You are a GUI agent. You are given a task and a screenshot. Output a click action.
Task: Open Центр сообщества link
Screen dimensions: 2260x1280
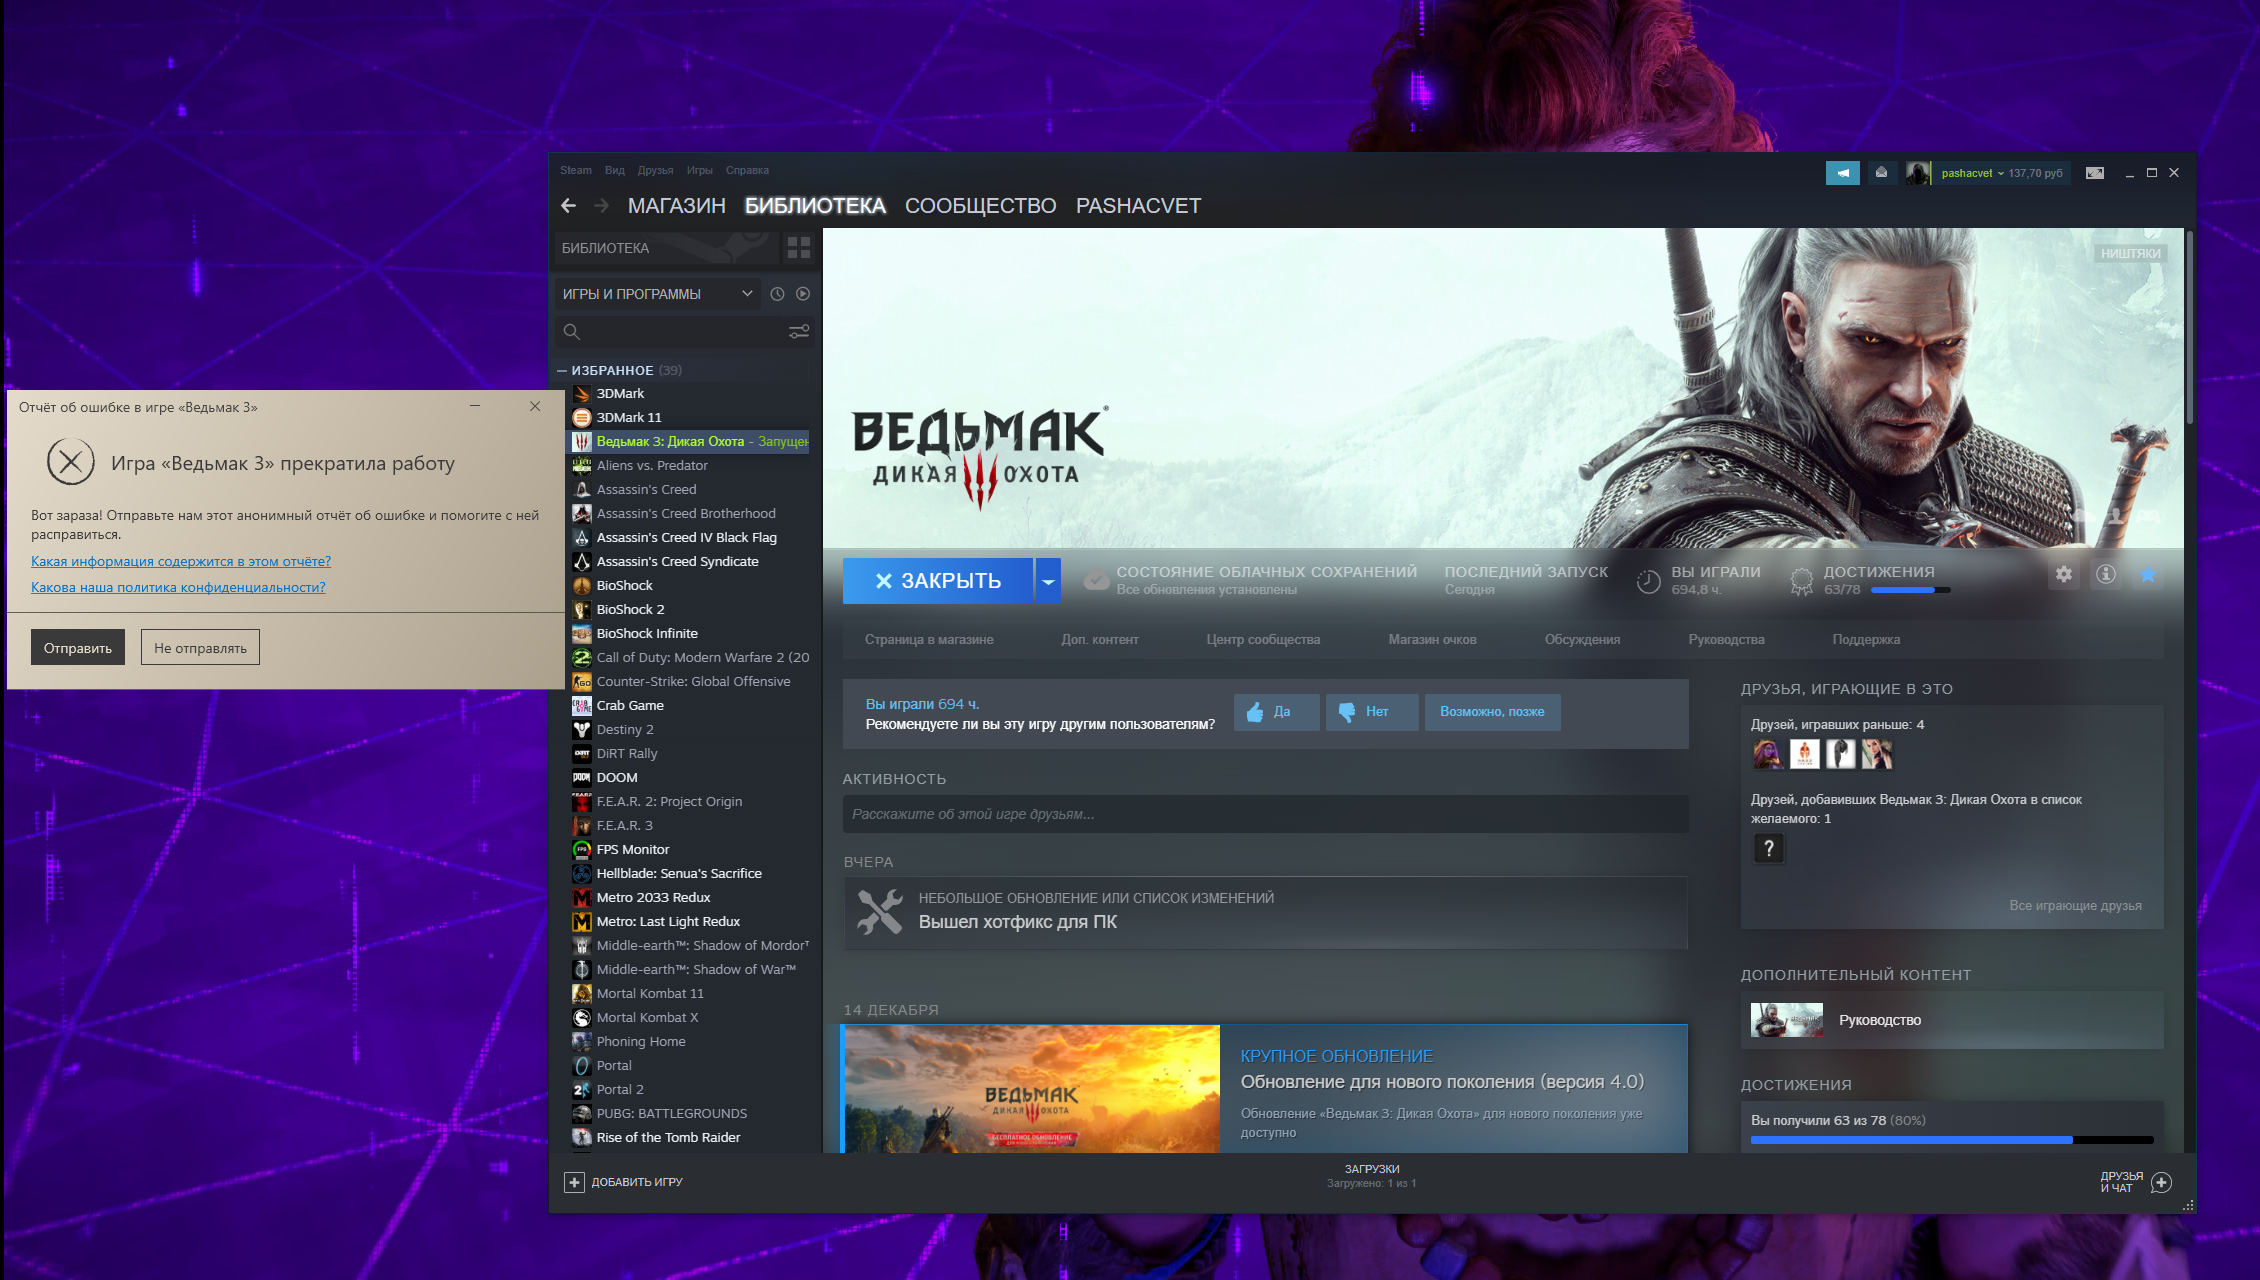click(x=1263, y=640)
